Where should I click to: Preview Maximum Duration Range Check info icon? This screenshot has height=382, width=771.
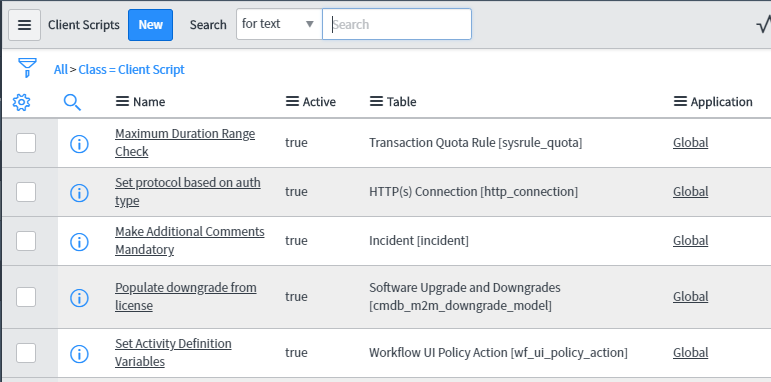pyautogui.click(x=79, y=144)
